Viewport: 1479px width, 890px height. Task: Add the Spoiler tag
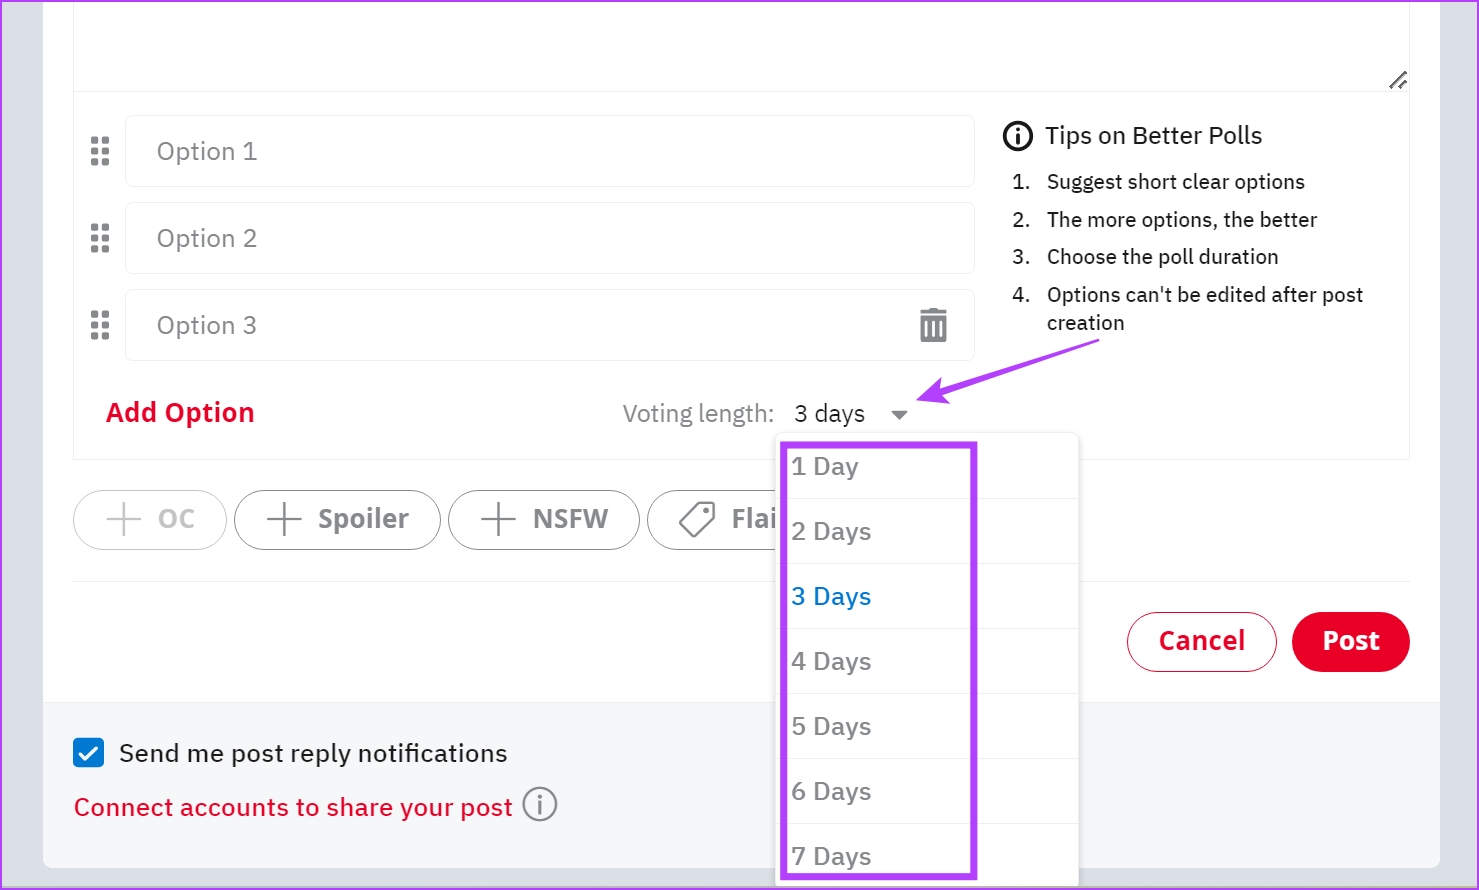pyautogui.click(x=337, y=519)
